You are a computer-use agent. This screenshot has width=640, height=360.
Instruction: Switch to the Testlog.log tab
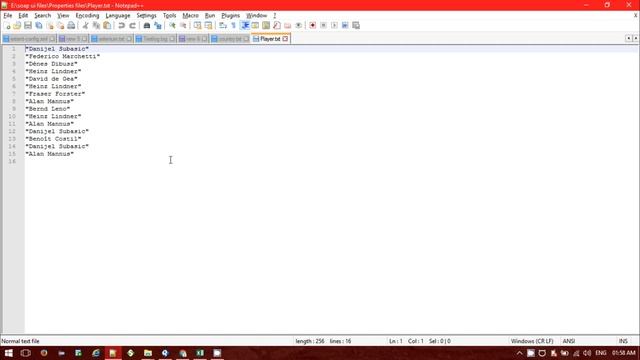pos(155,39)
